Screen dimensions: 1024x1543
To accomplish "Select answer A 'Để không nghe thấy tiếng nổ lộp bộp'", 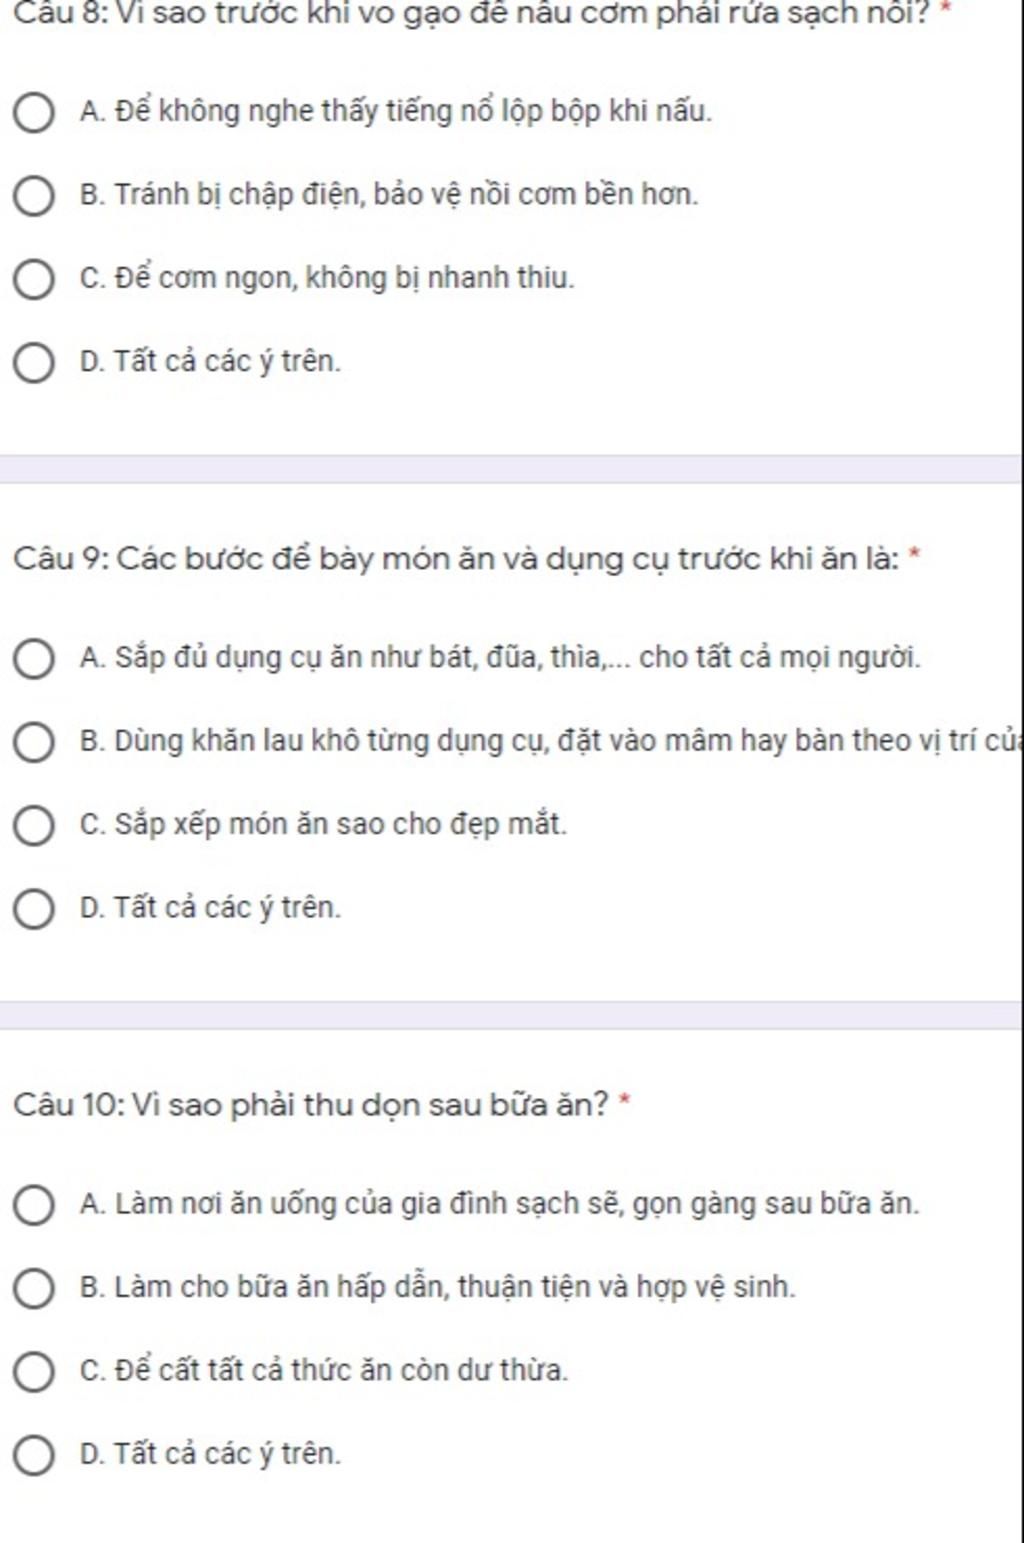I will pyautogui.click(x=33, y=112).
